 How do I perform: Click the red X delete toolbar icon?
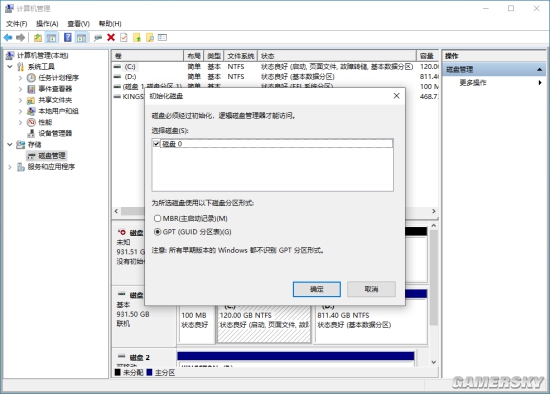pyautogui.click(x=111, y=37)
